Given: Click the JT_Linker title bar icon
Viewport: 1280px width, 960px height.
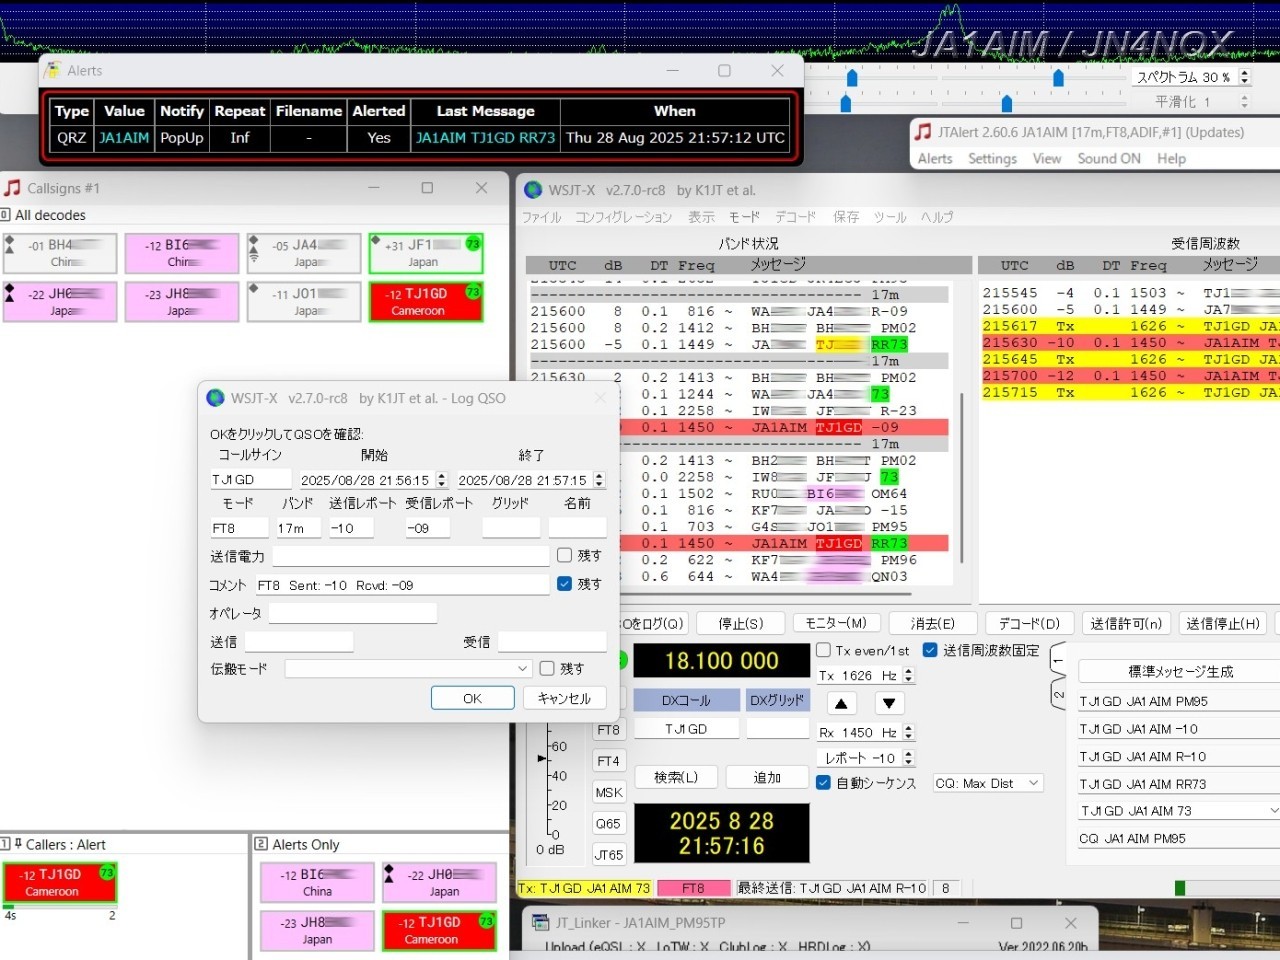Looking at the screenshot, I should pos(540,922).
